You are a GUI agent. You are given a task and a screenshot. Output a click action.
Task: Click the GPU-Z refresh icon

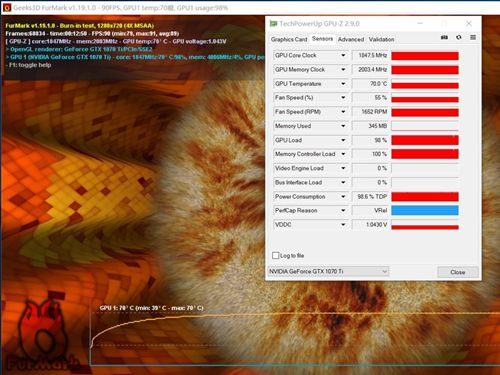click(459, 37)
